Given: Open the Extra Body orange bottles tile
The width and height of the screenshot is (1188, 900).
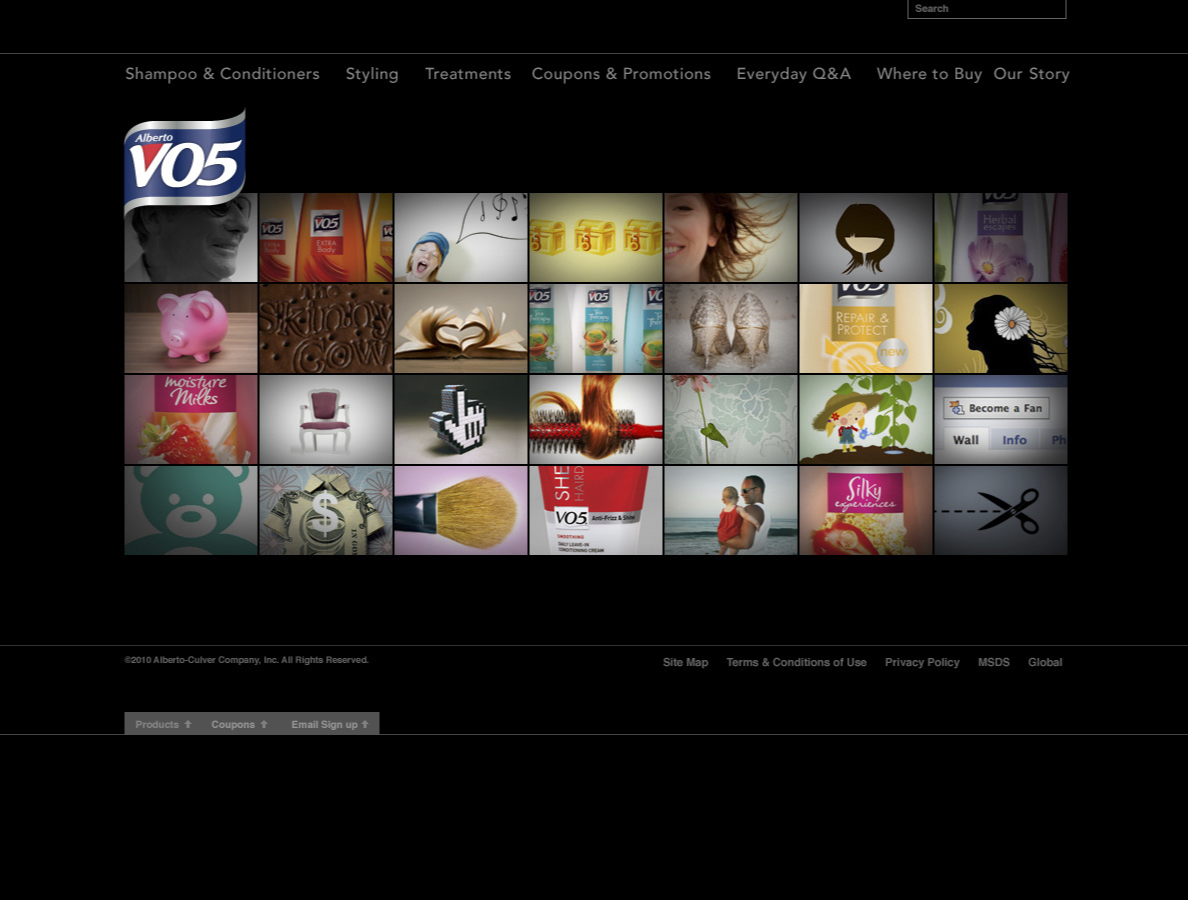Looking at the screenshot, I should [326, 238].
